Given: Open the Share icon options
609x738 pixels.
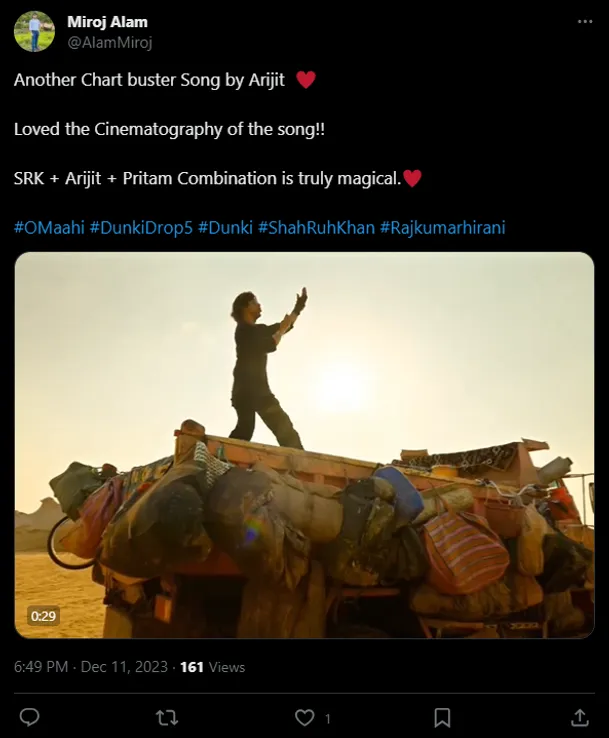Looking at the screenshot, I should click(x=579, y=717).
